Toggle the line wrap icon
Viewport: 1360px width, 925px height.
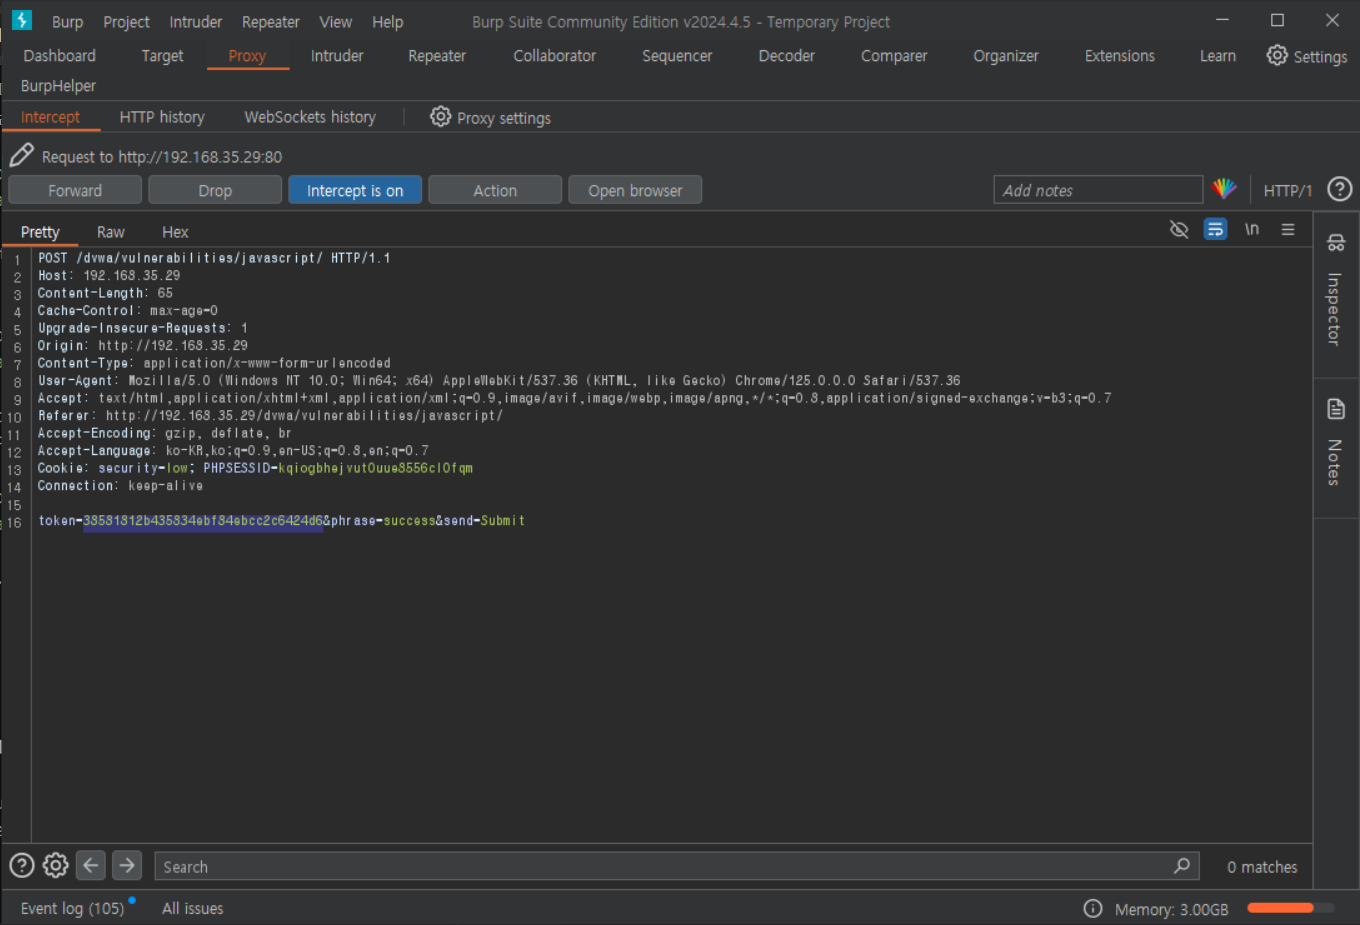tap(1215, 230)
